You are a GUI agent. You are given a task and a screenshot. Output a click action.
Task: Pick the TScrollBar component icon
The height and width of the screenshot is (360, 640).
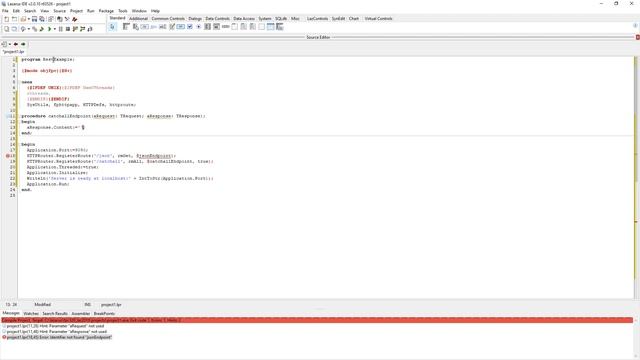(225, 27)
